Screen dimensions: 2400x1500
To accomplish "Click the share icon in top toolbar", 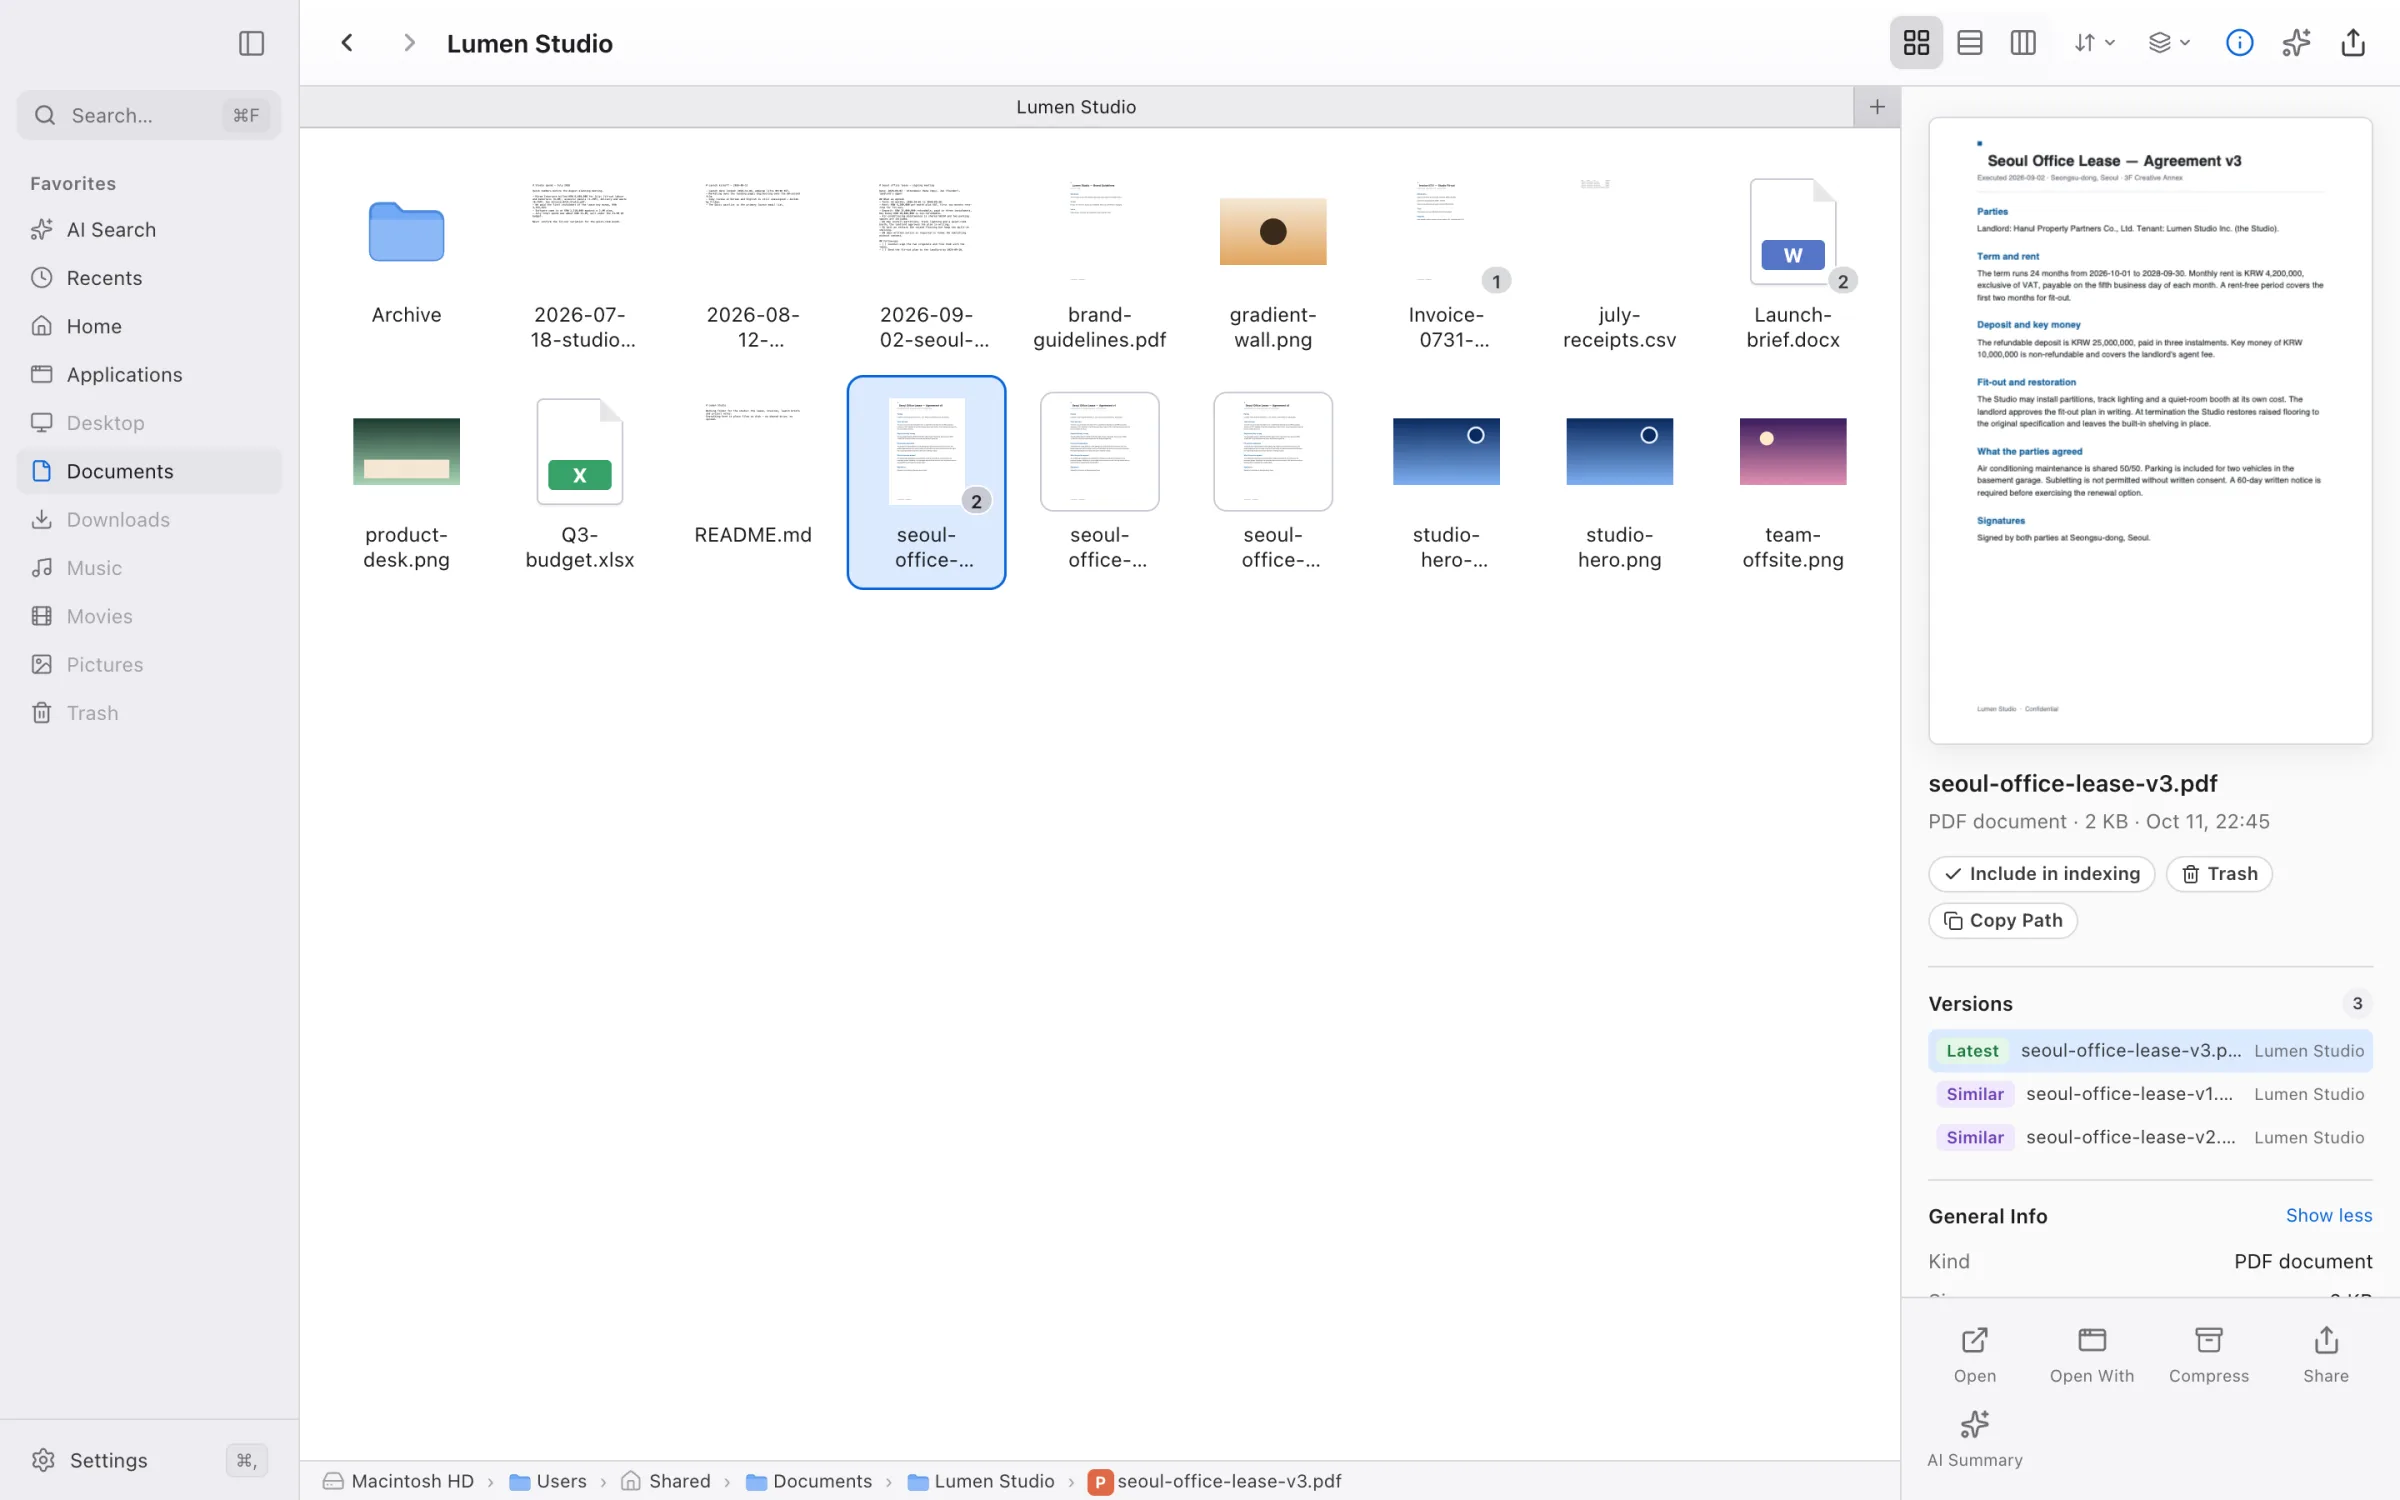I will point(2353,43).
